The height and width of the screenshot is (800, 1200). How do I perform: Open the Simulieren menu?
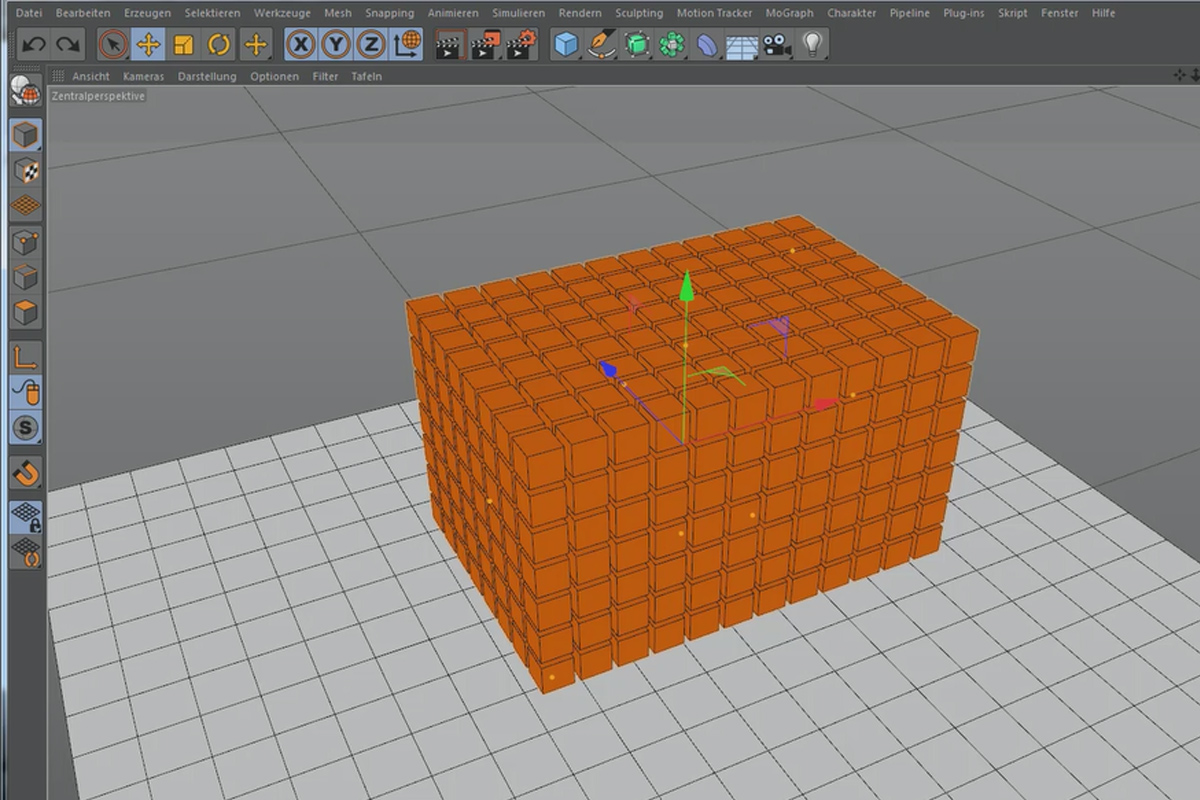point(518,13)
